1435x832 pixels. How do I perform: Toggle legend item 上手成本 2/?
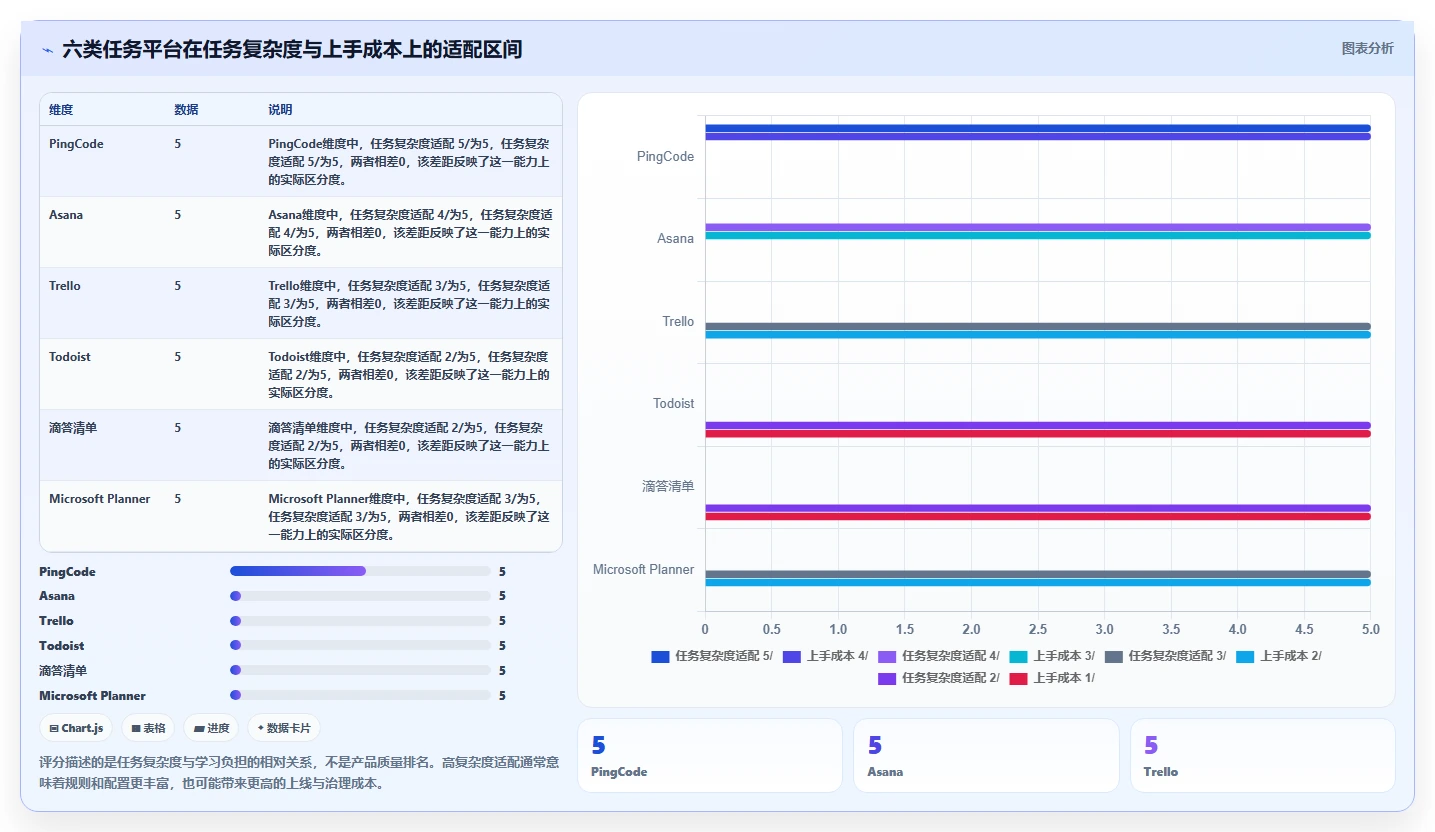pos(1279,656)
